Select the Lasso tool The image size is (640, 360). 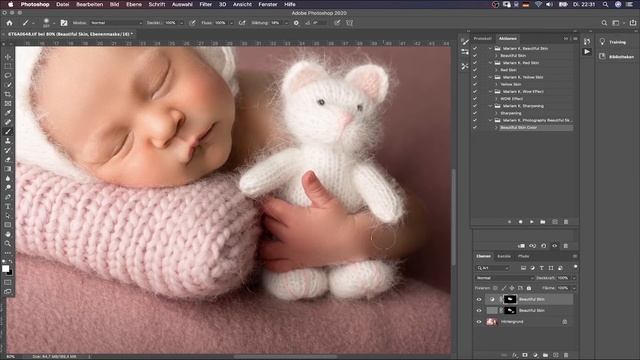(8, 76)
